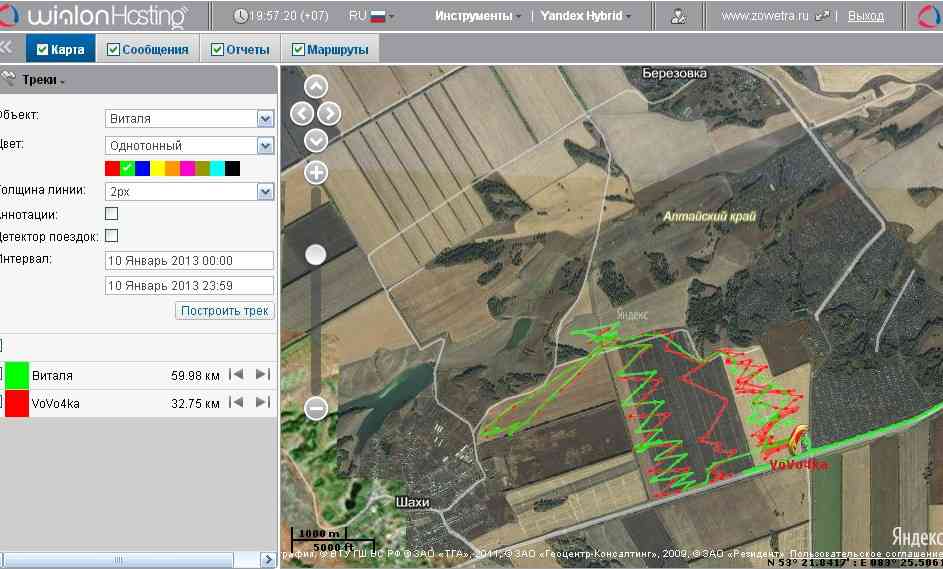This screenshot has width=943, height=569.
Task: Open the Объект dropdown showing Виталя
Action: 189,118
